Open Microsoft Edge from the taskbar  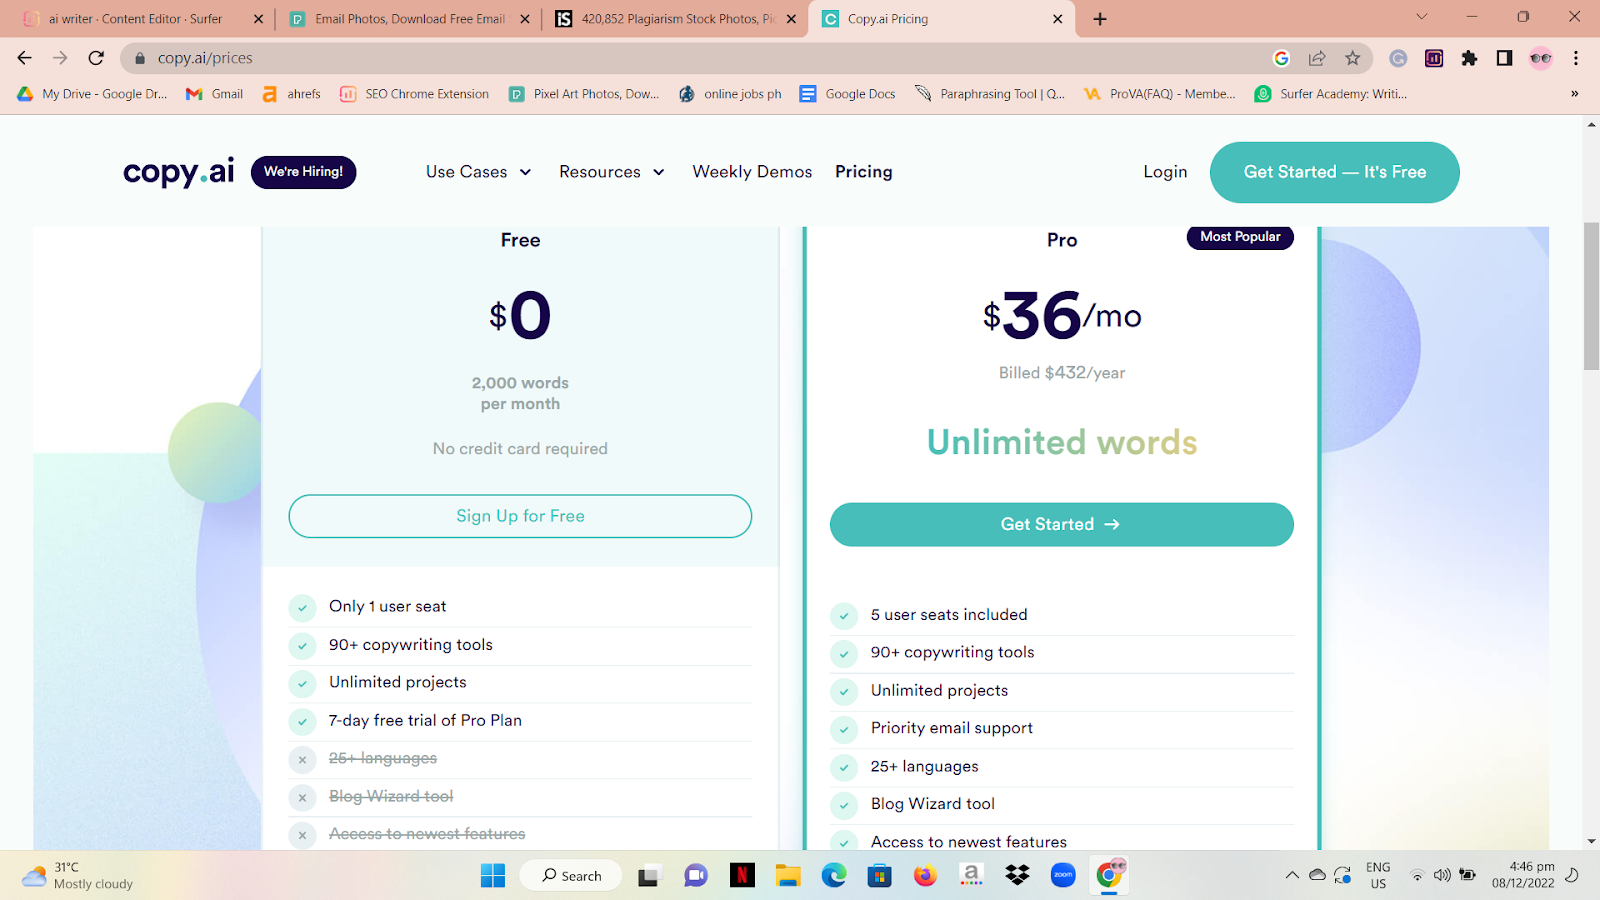[834, 876]
